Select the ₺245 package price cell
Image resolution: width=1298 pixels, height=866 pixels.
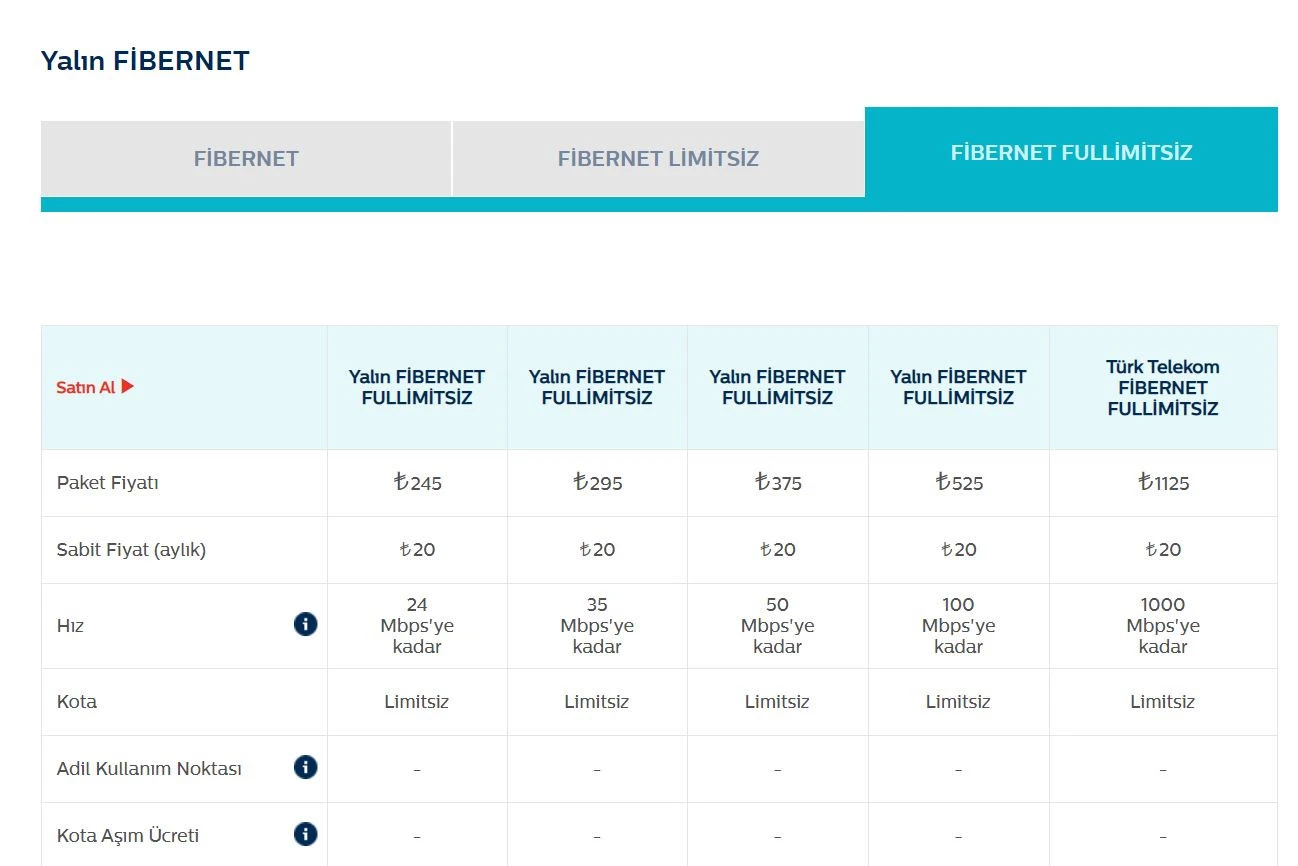417,483
